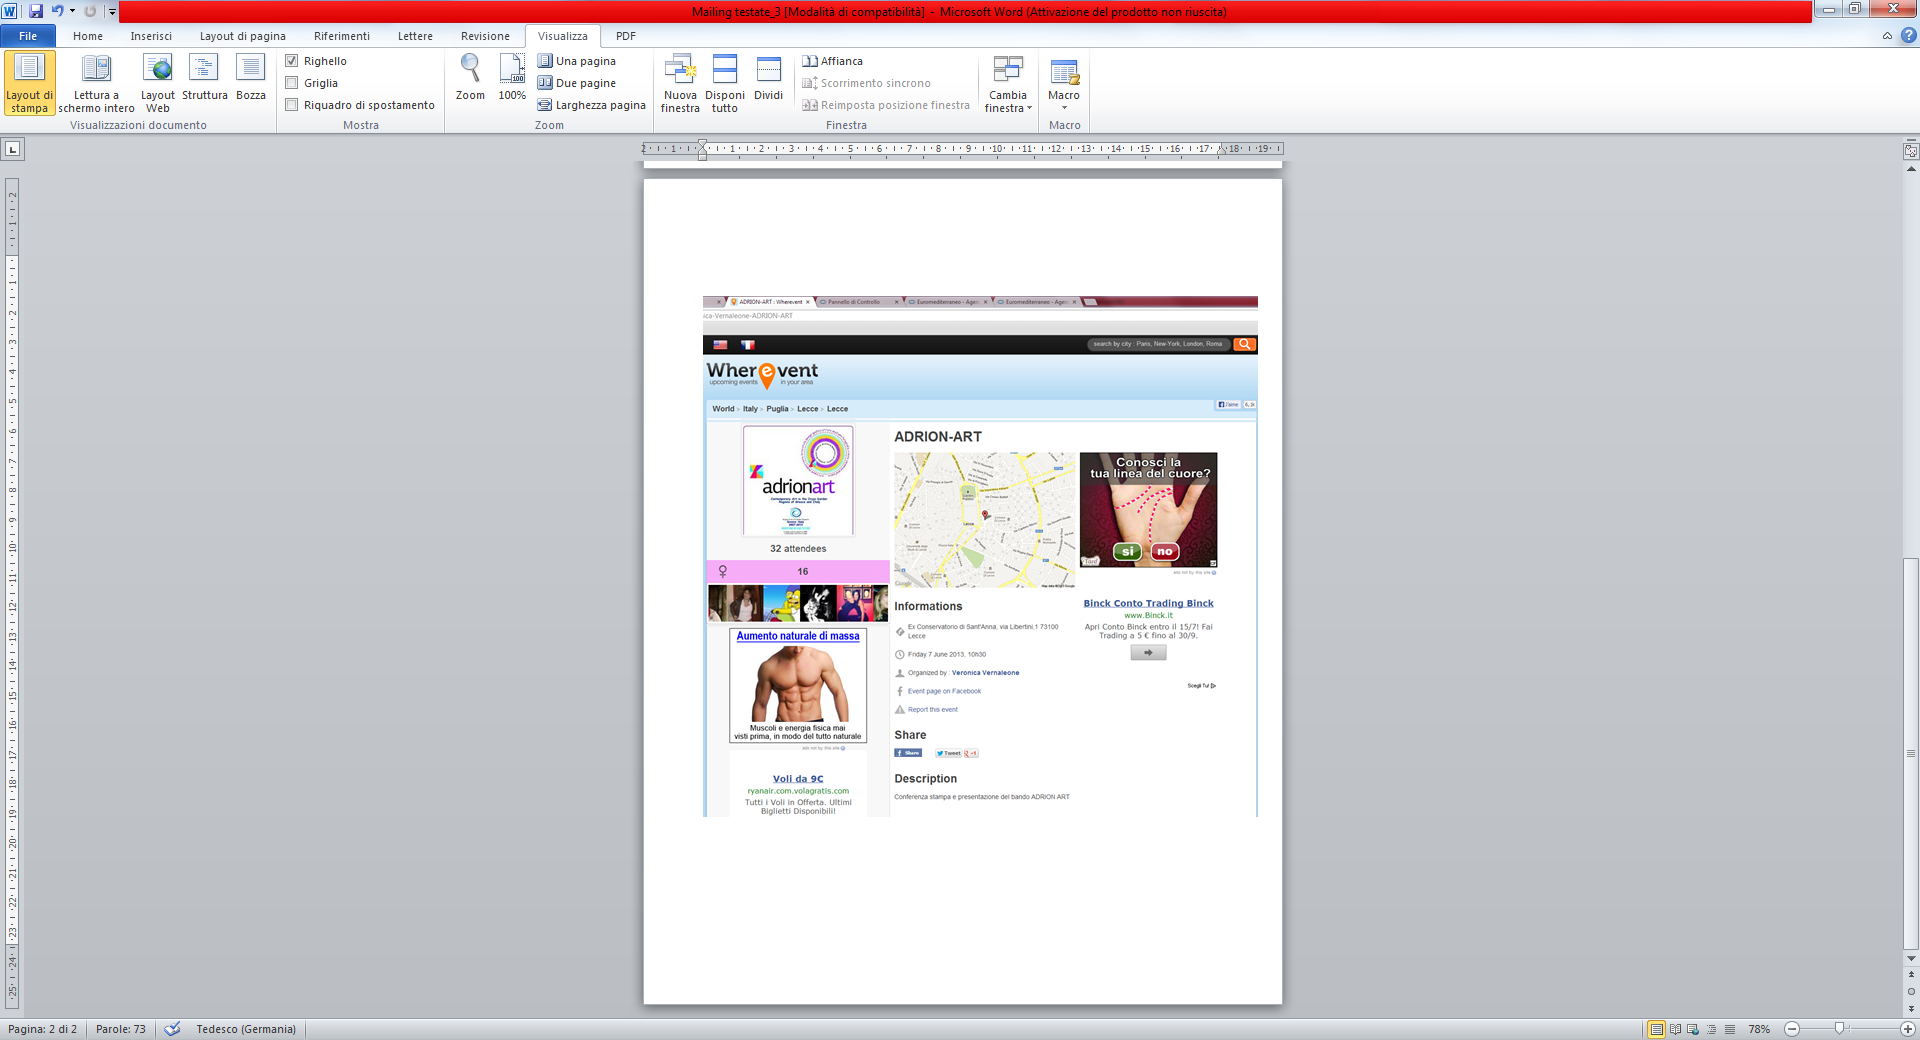Enable Riquadro di spostamento checkbox
Screen dimensions: 1920x1040
point(292,105)
